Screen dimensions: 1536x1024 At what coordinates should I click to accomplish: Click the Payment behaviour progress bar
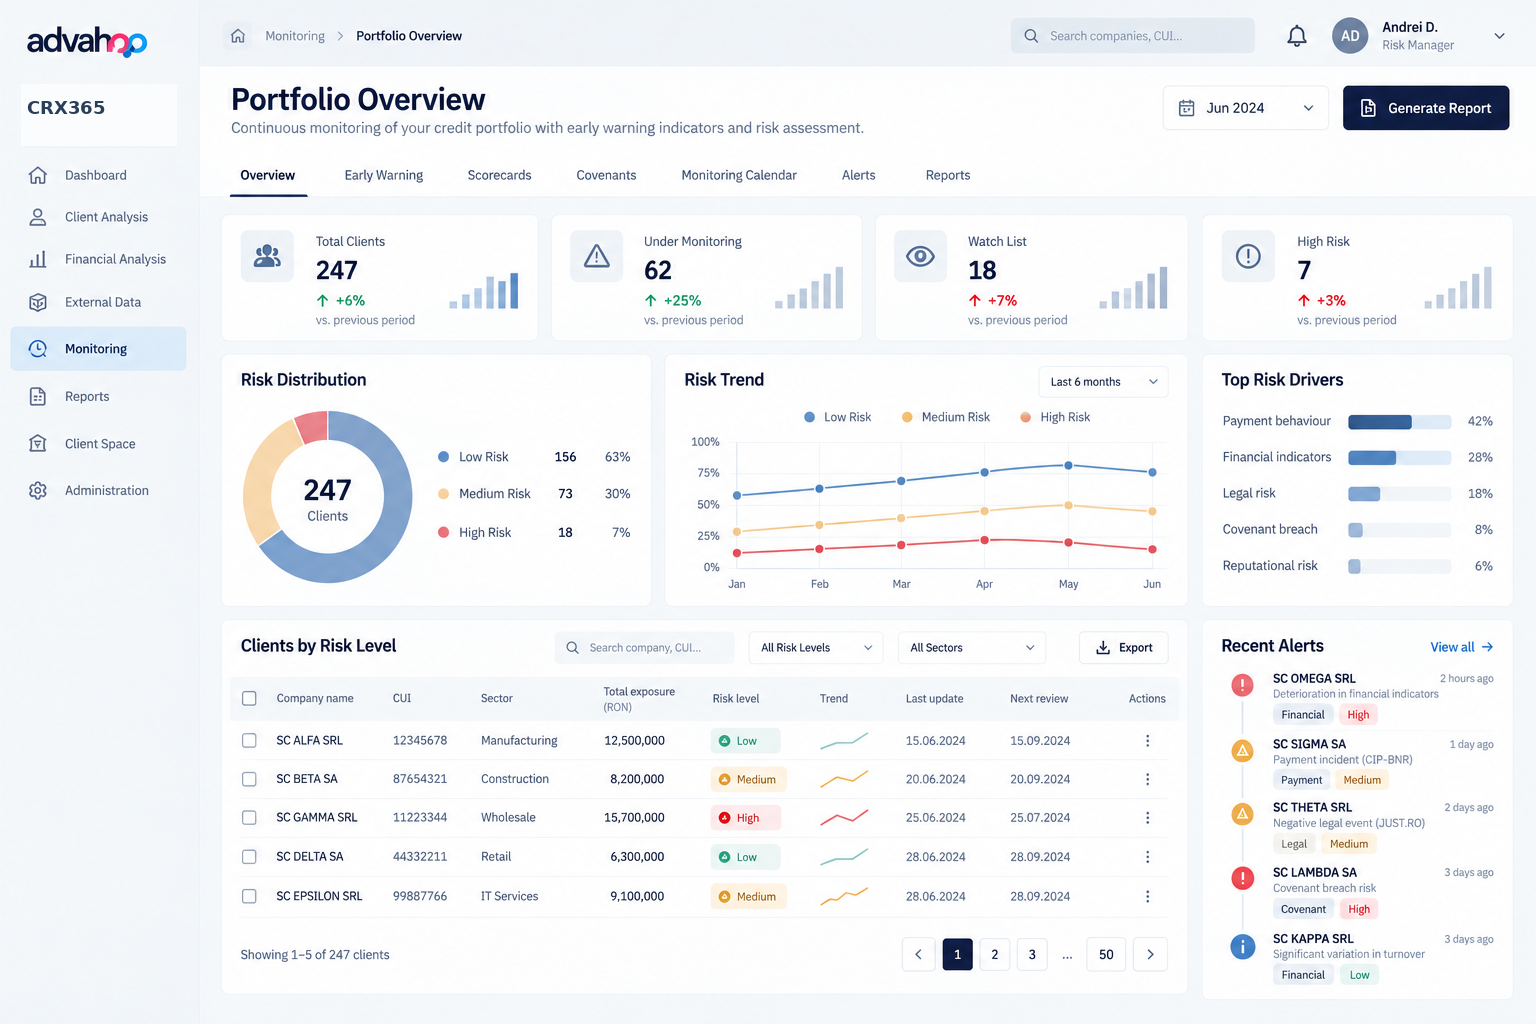[x=1400, y=422]
